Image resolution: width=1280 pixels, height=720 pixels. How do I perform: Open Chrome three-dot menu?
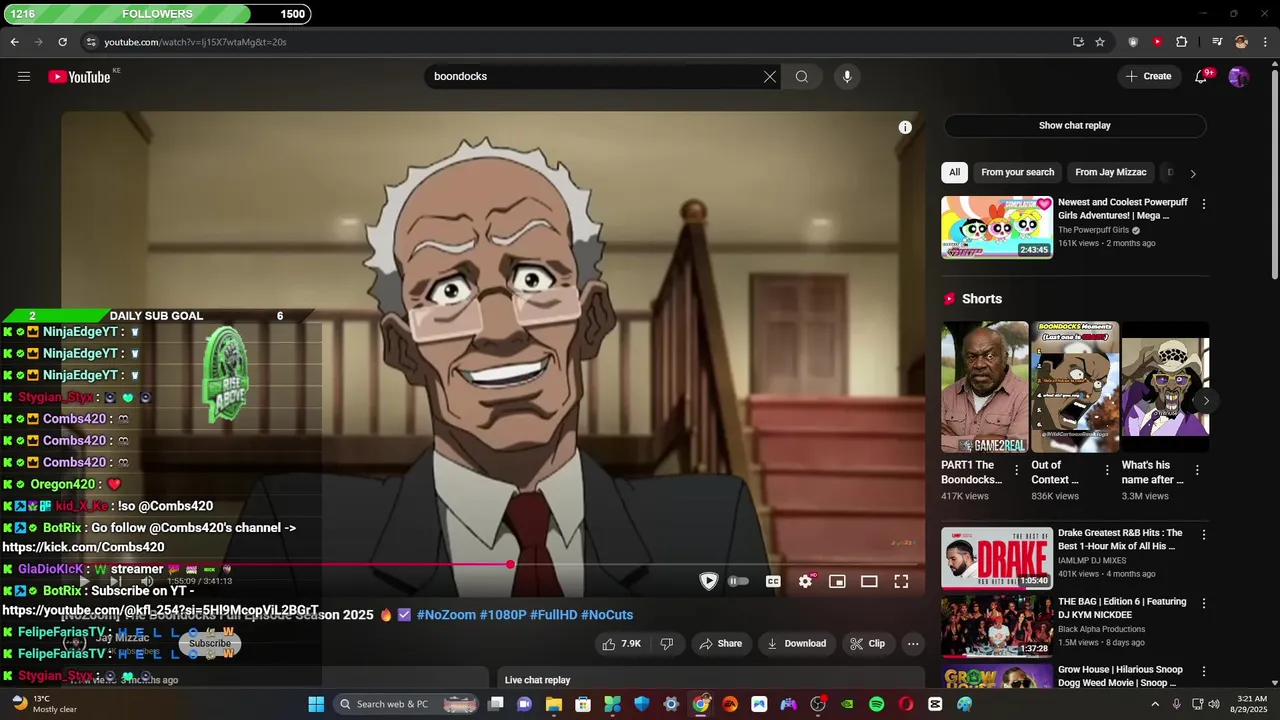[x=1263, y=42]
